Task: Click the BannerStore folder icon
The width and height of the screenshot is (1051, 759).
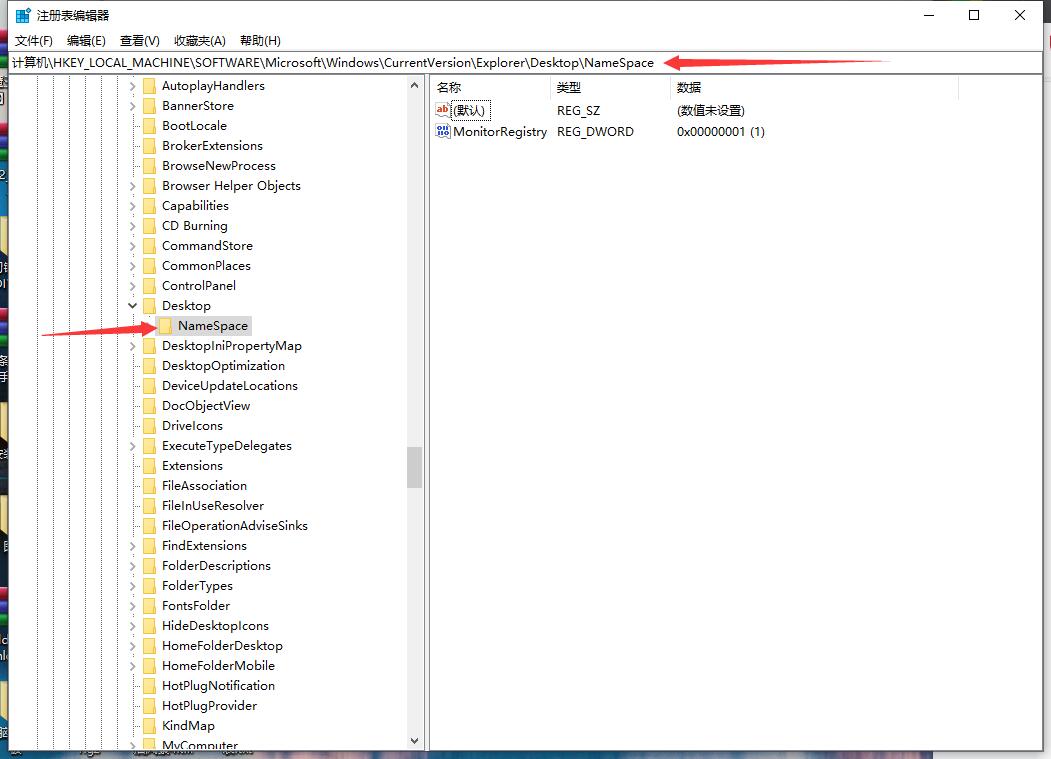Action: [x=149, y=106]
